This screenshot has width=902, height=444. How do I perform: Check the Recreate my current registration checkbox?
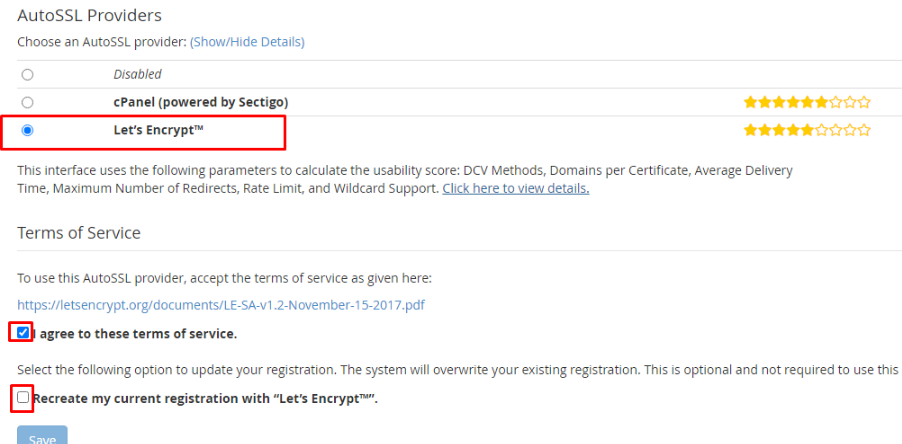click(x=23, y=397)
